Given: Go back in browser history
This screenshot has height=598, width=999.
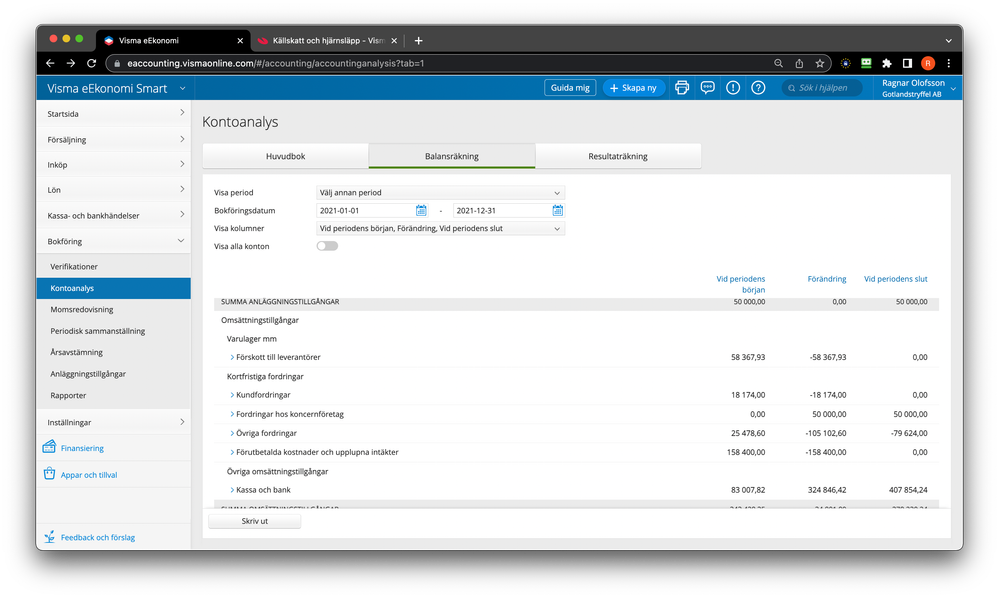Looking at the screenshot, I should (x=50, y=63).
